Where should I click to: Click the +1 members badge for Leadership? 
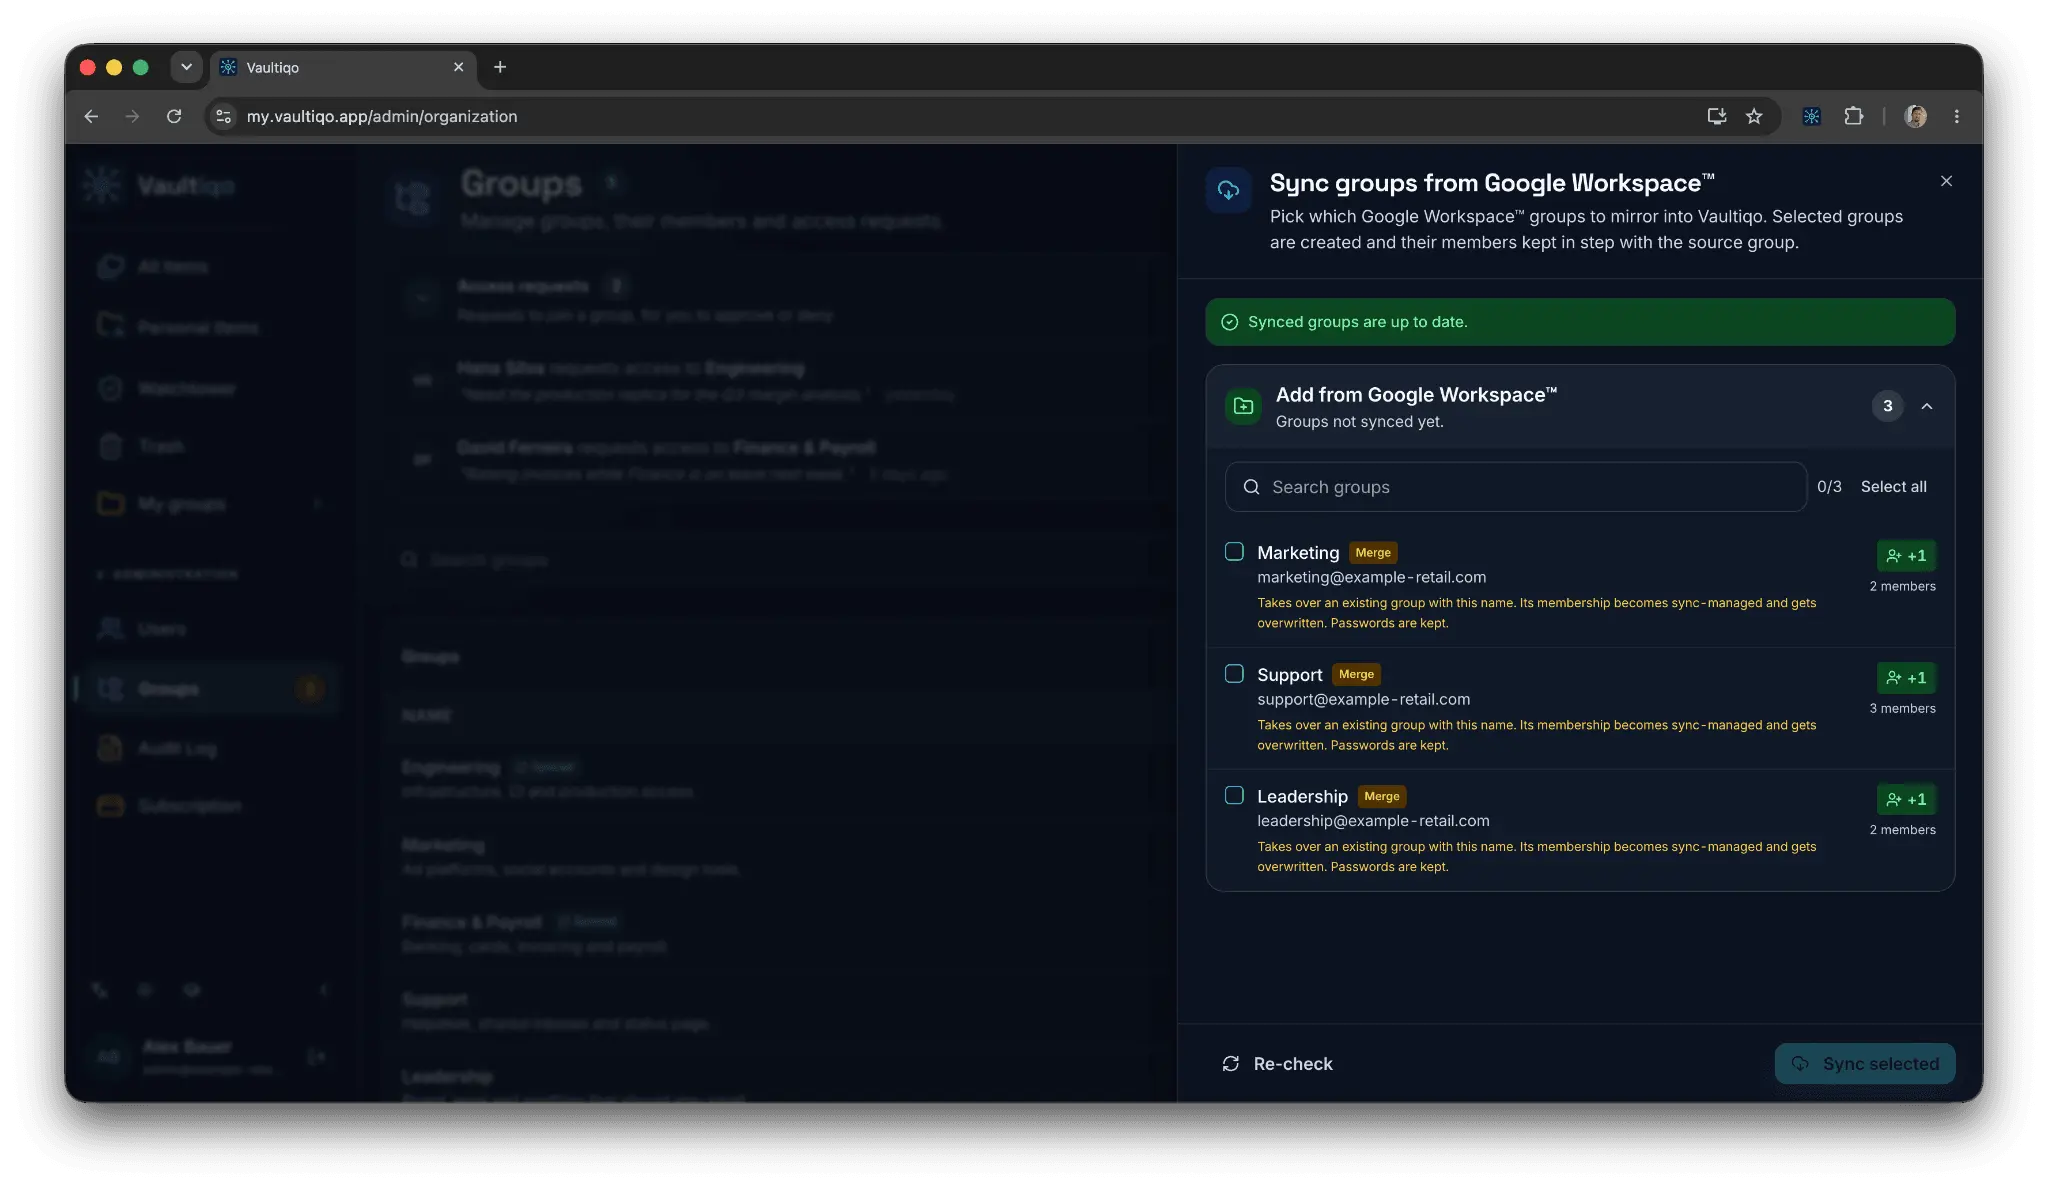(1906, 800)
